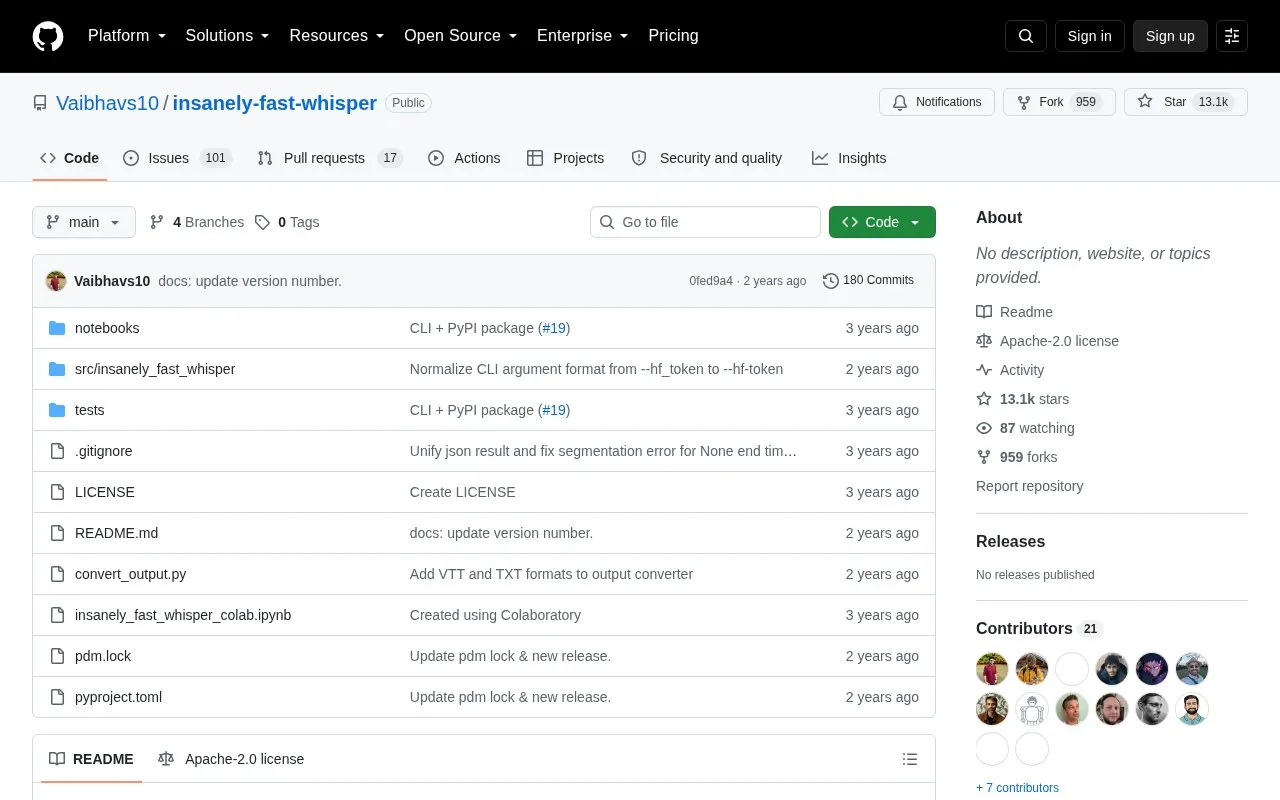Switch to the Actions tab
The image size is (1280, 800).
coord(464,158)
